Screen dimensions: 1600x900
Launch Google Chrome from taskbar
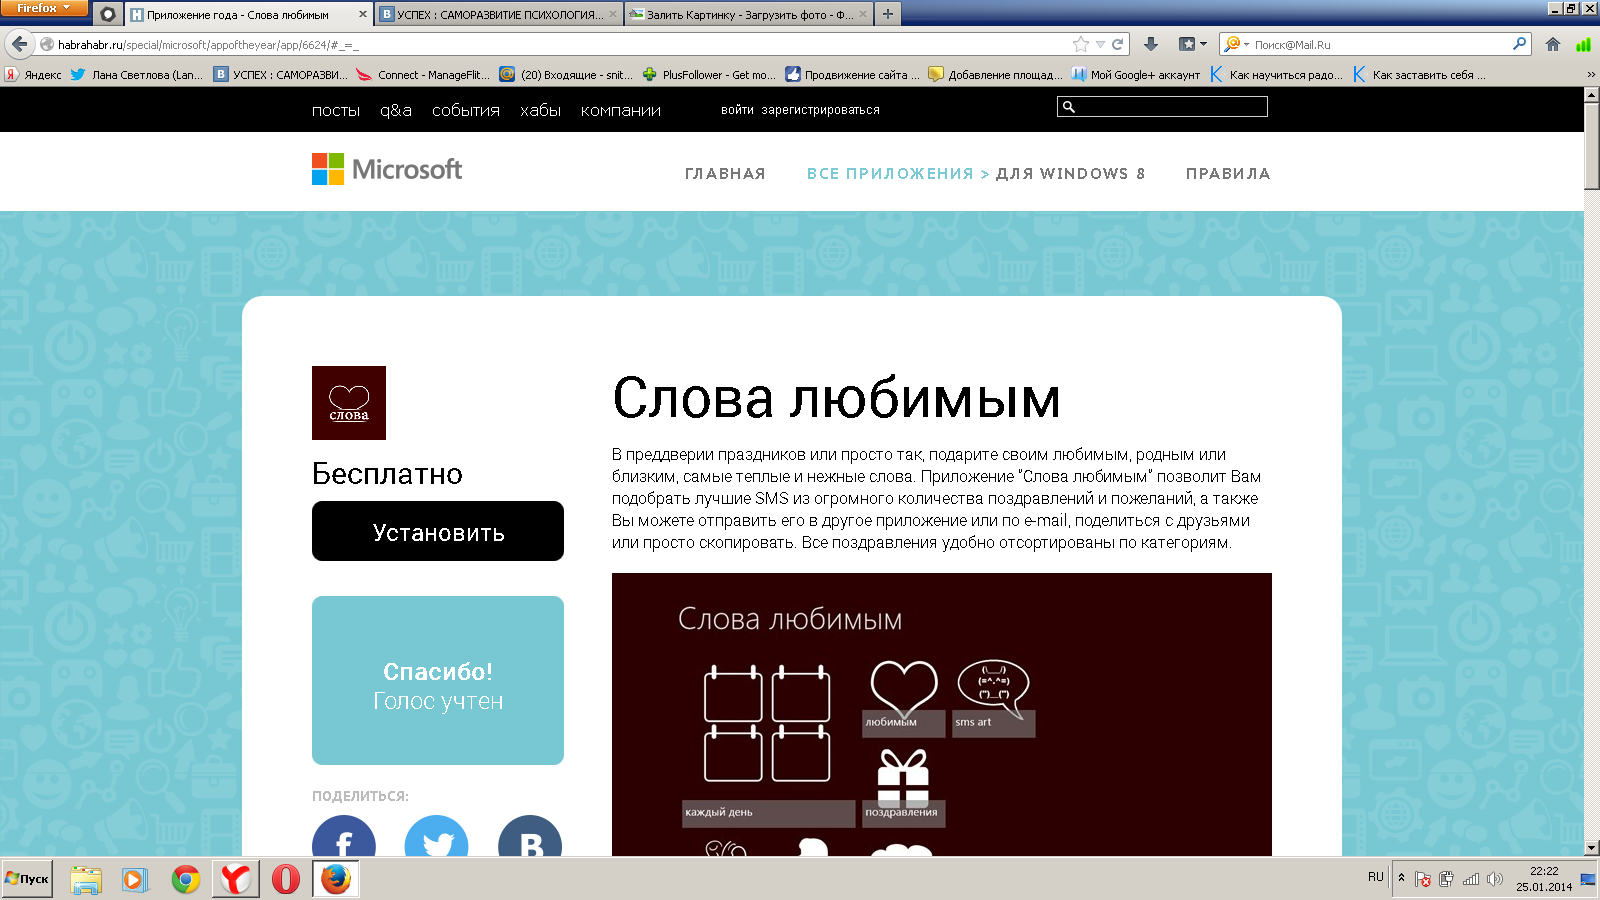186,880
